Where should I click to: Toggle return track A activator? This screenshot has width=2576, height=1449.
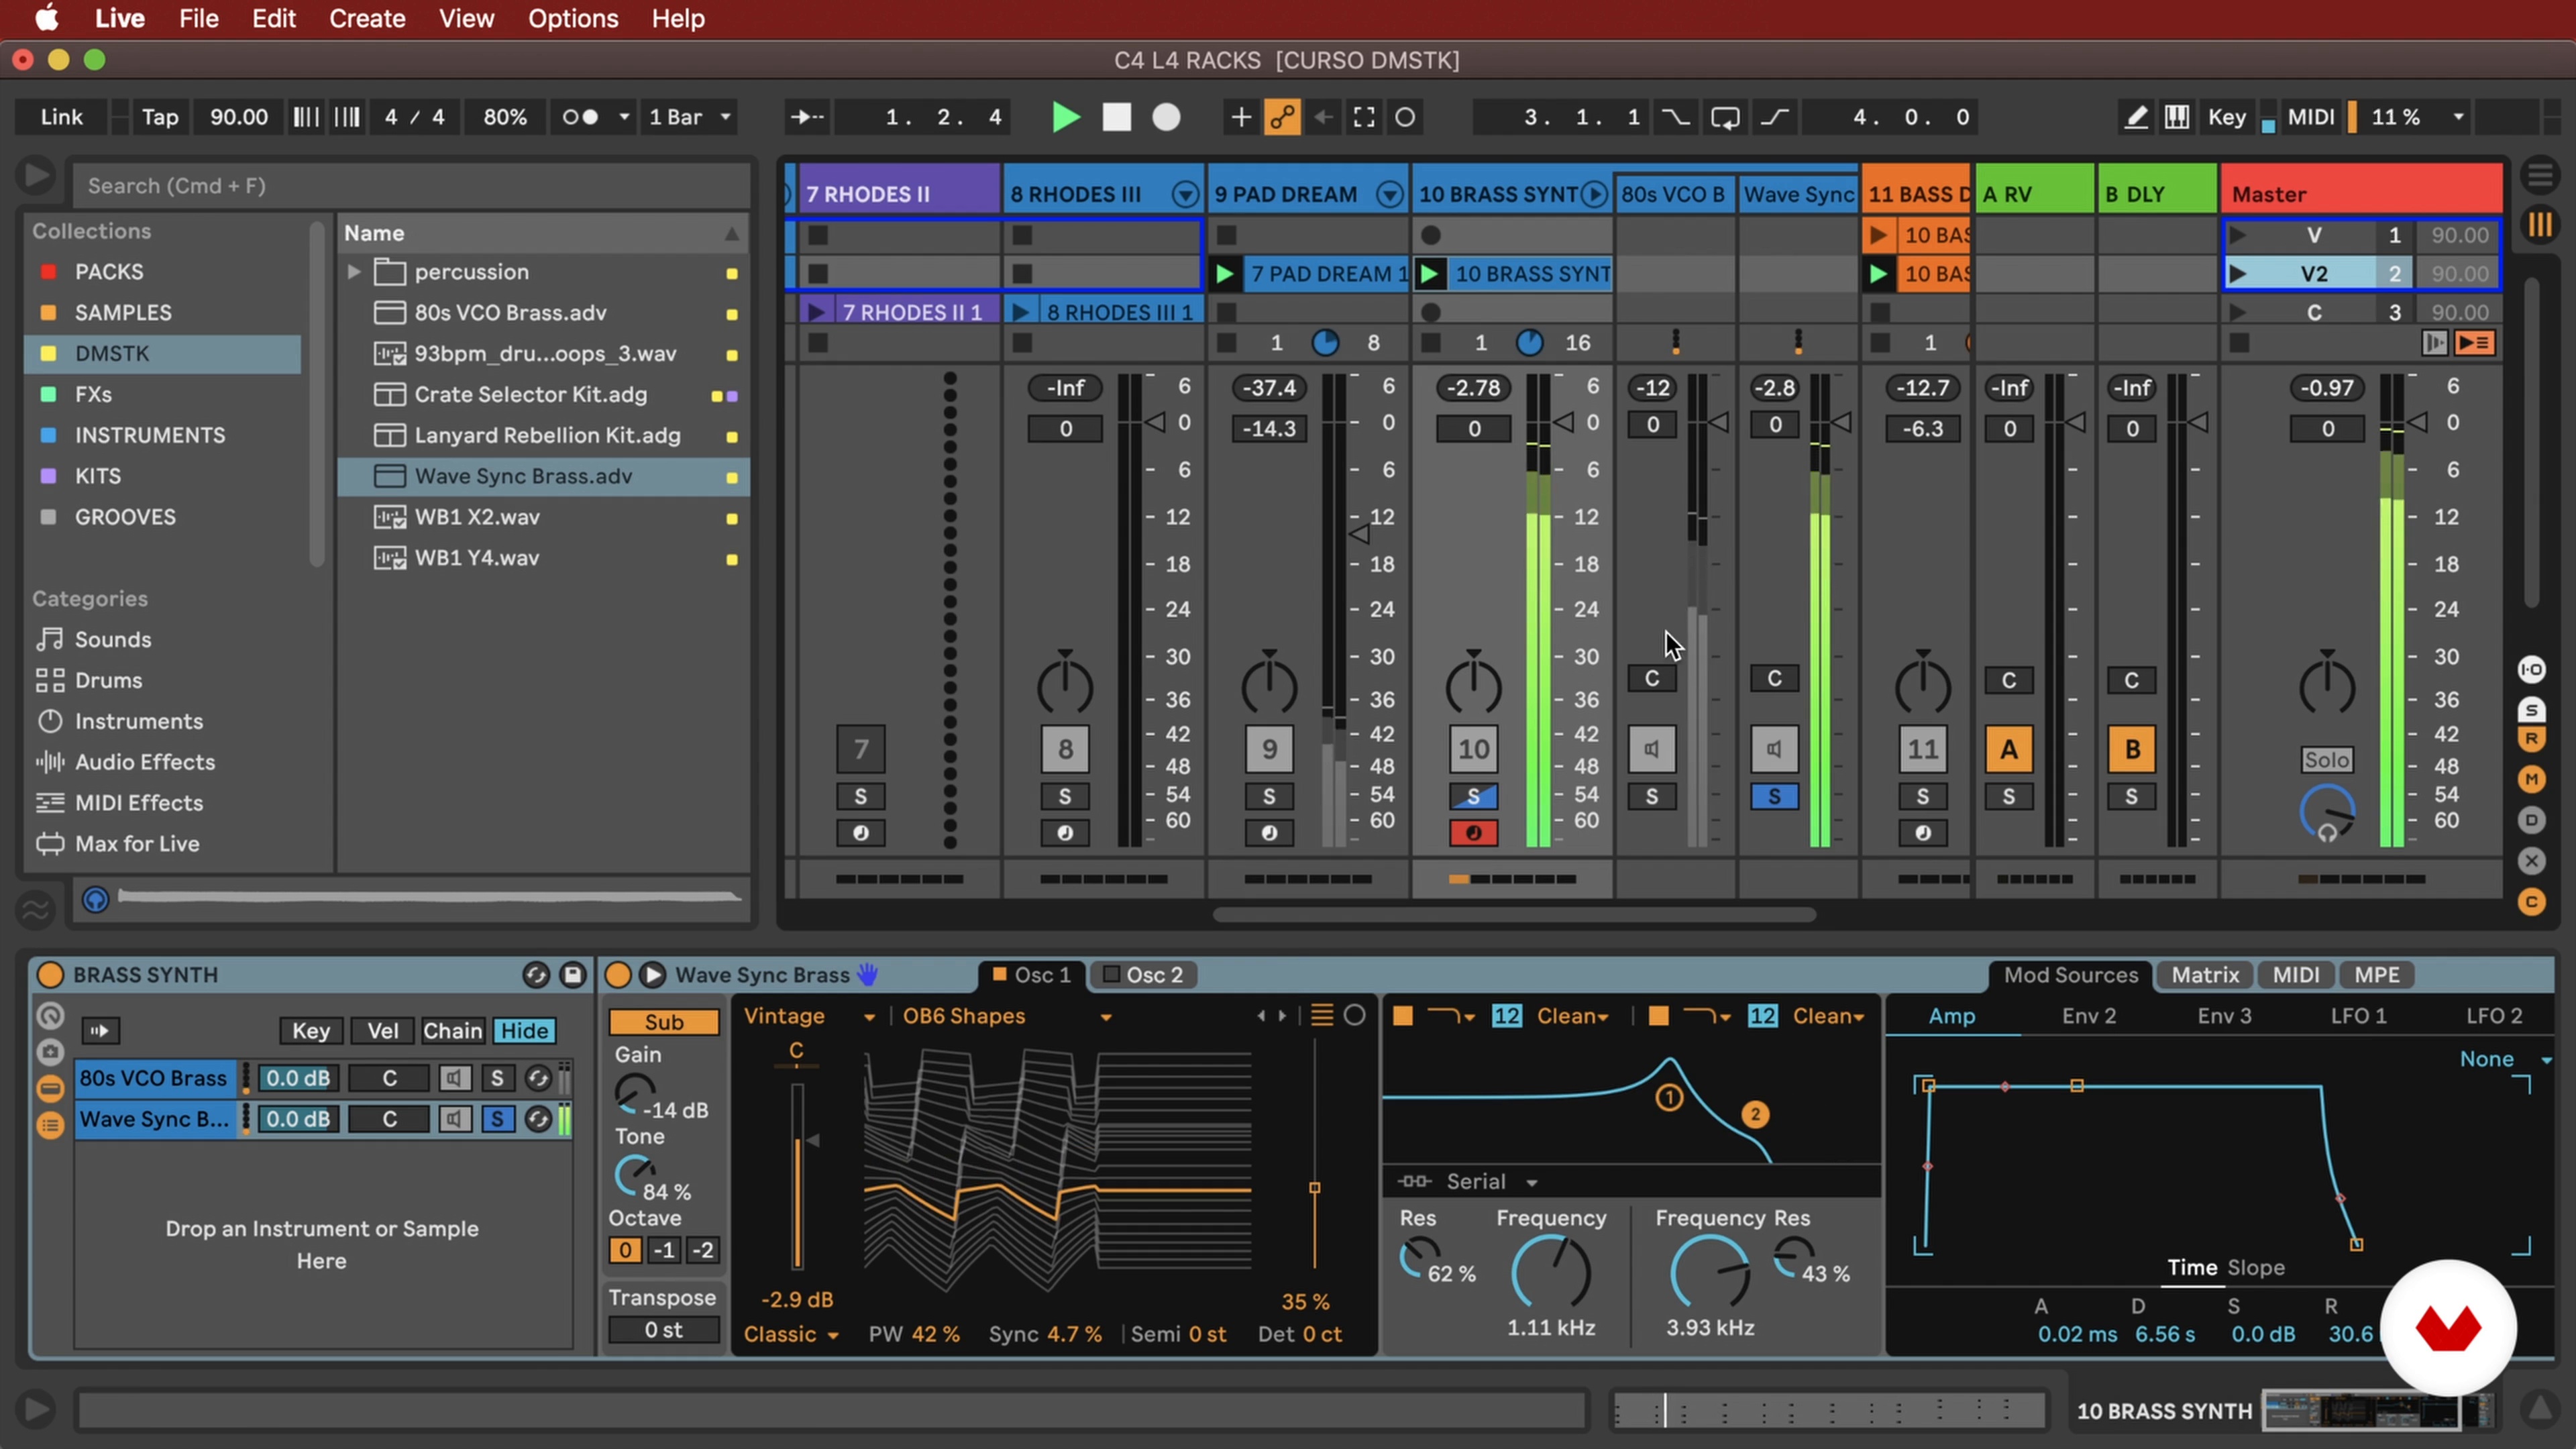(2008, 749)
